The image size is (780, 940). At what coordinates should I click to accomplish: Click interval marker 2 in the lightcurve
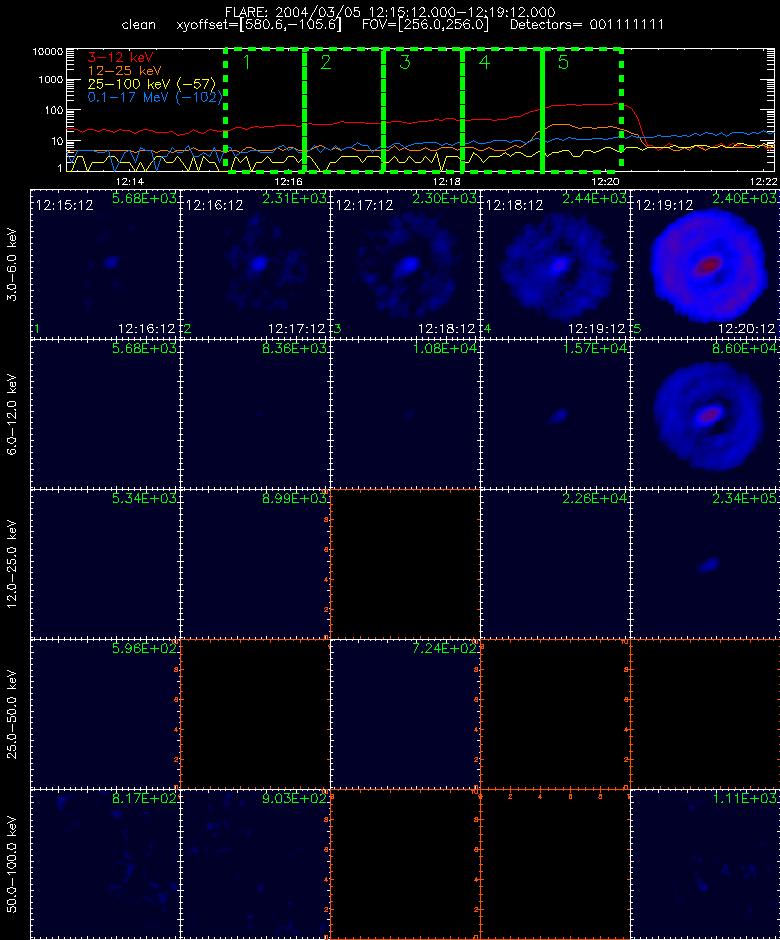tap(326, 62)
